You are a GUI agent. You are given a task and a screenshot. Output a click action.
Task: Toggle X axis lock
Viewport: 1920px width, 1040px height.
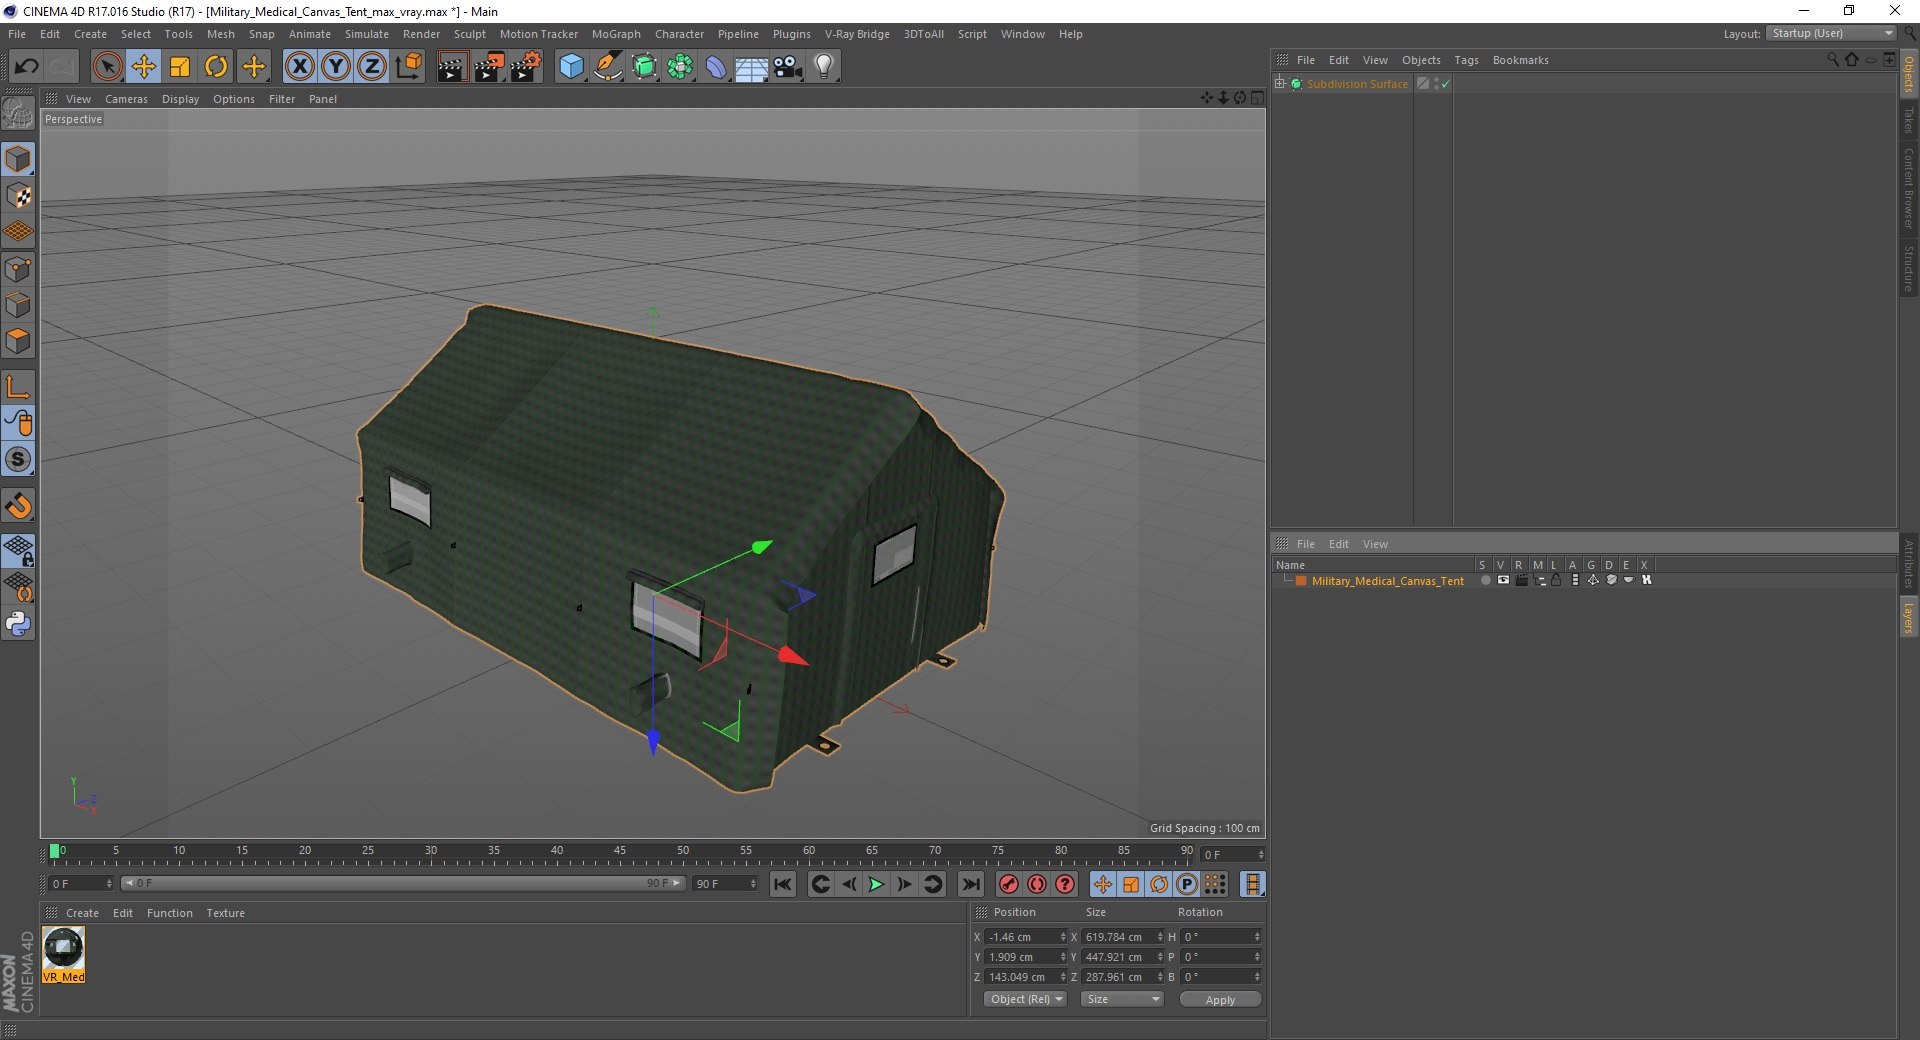[299, 67]
